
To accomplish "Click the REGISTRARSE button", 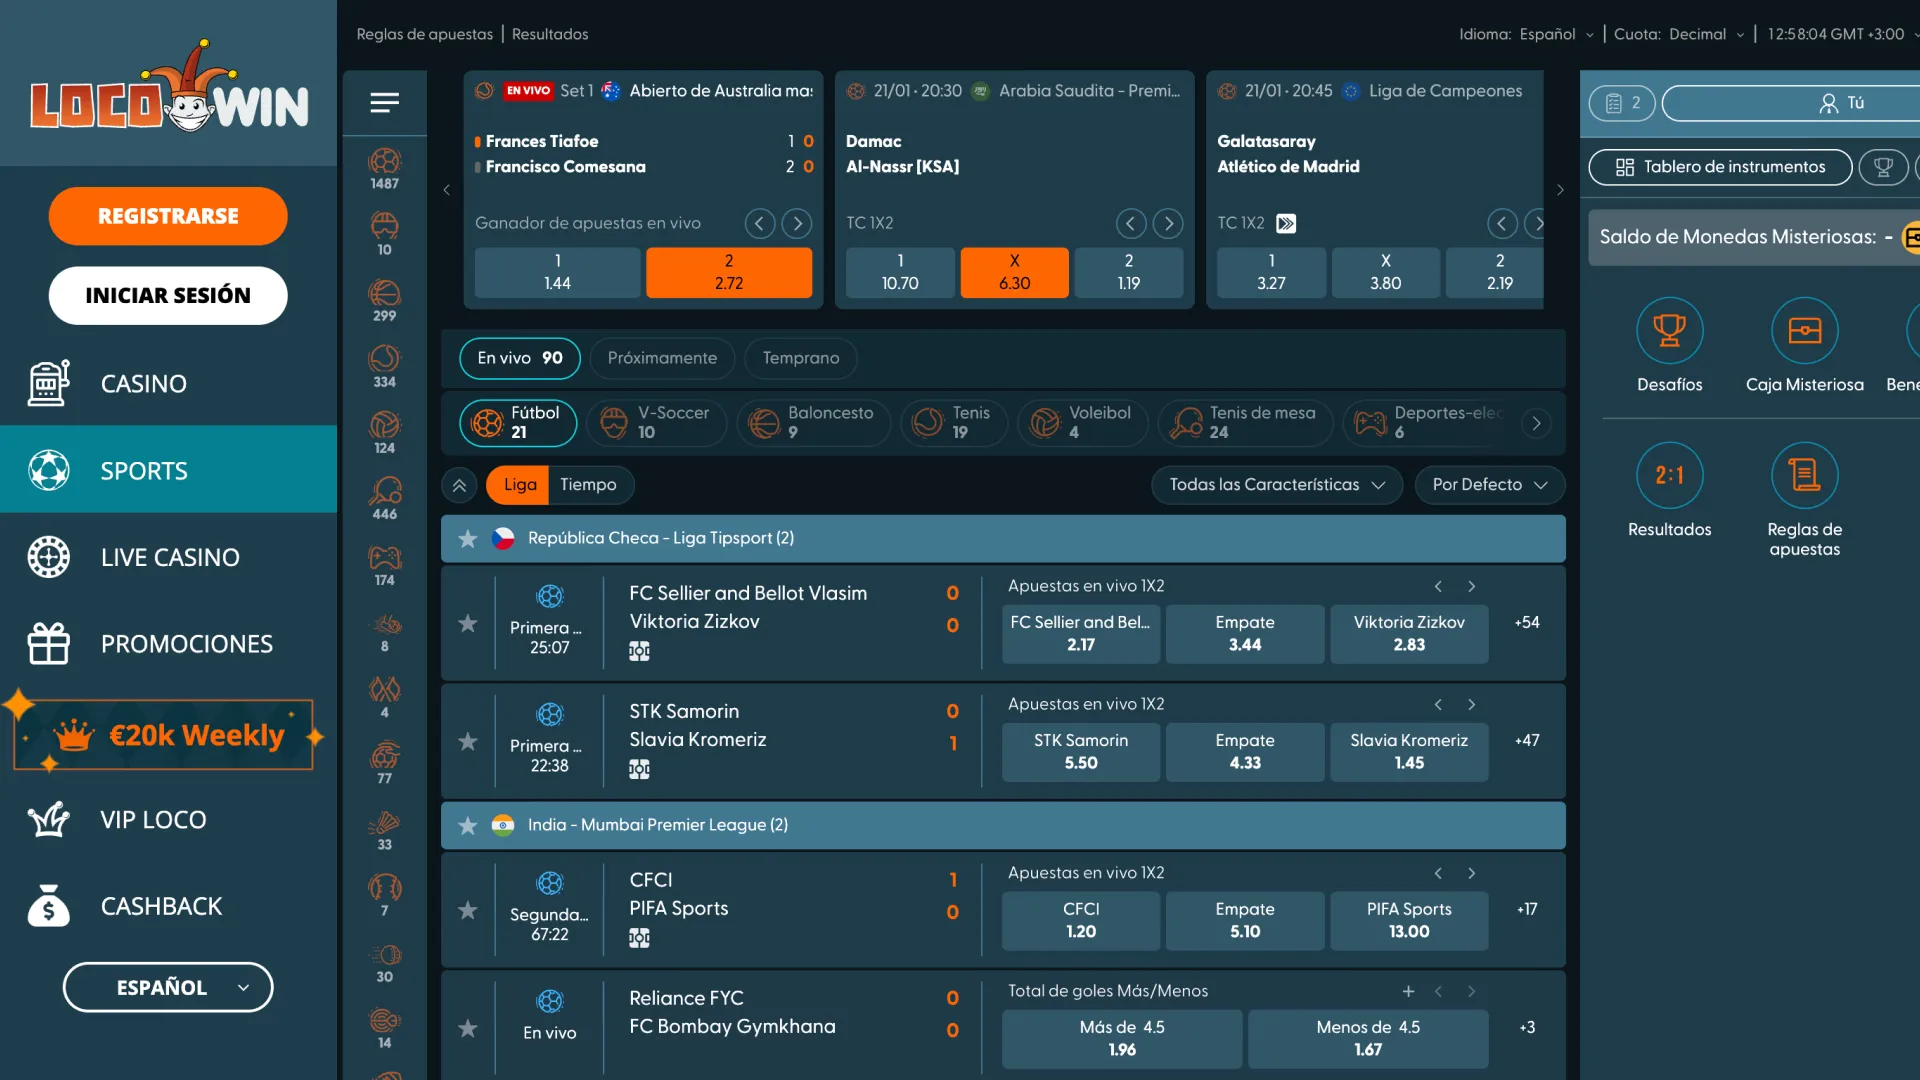I will point(167,216).
